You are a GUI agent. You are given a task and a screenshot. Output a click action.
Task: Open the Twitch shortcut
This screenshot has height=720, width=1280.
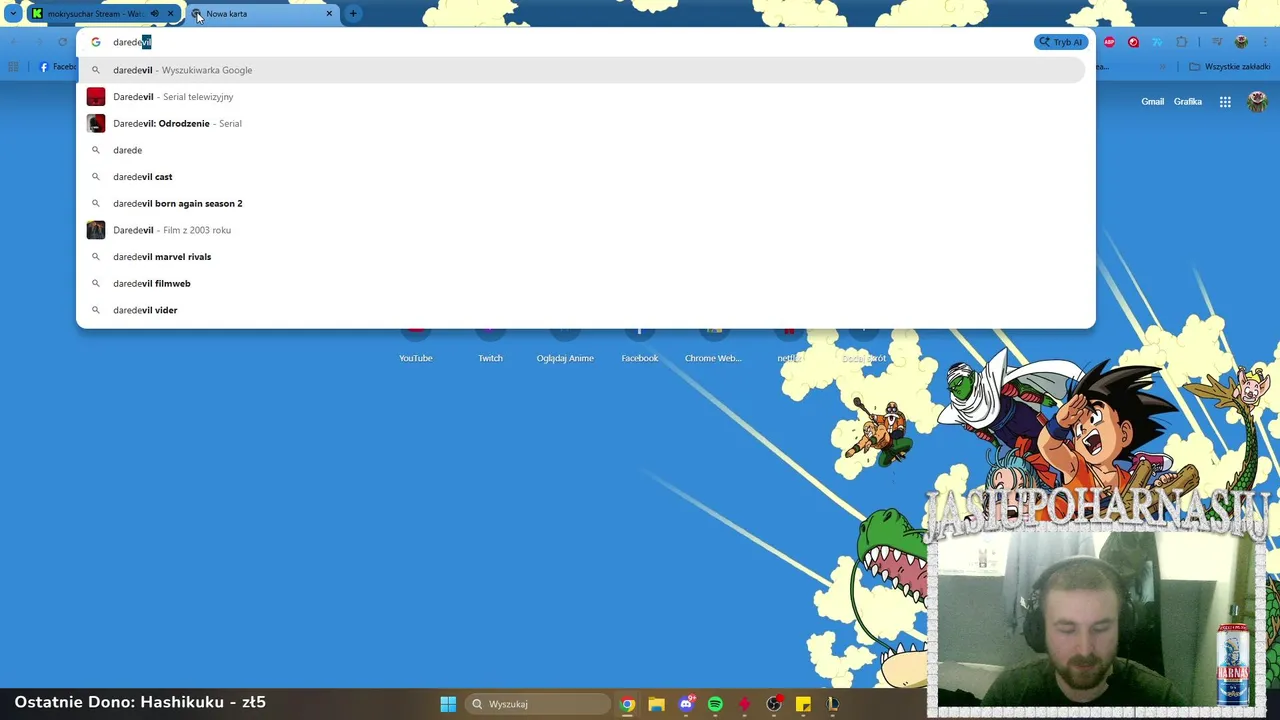490,346
